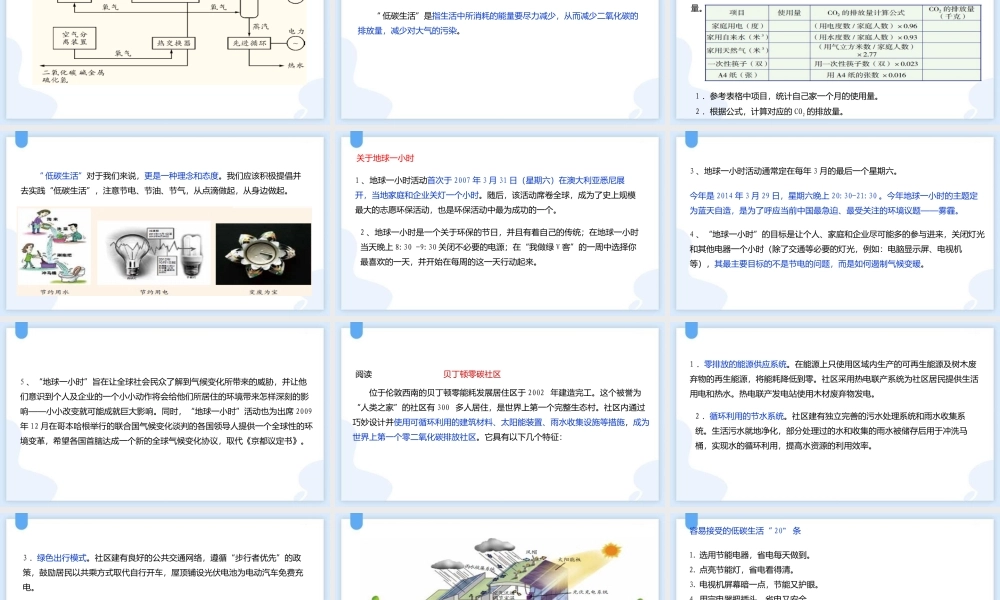Open the slide headed 关于地球一小时

pos(500,223)
